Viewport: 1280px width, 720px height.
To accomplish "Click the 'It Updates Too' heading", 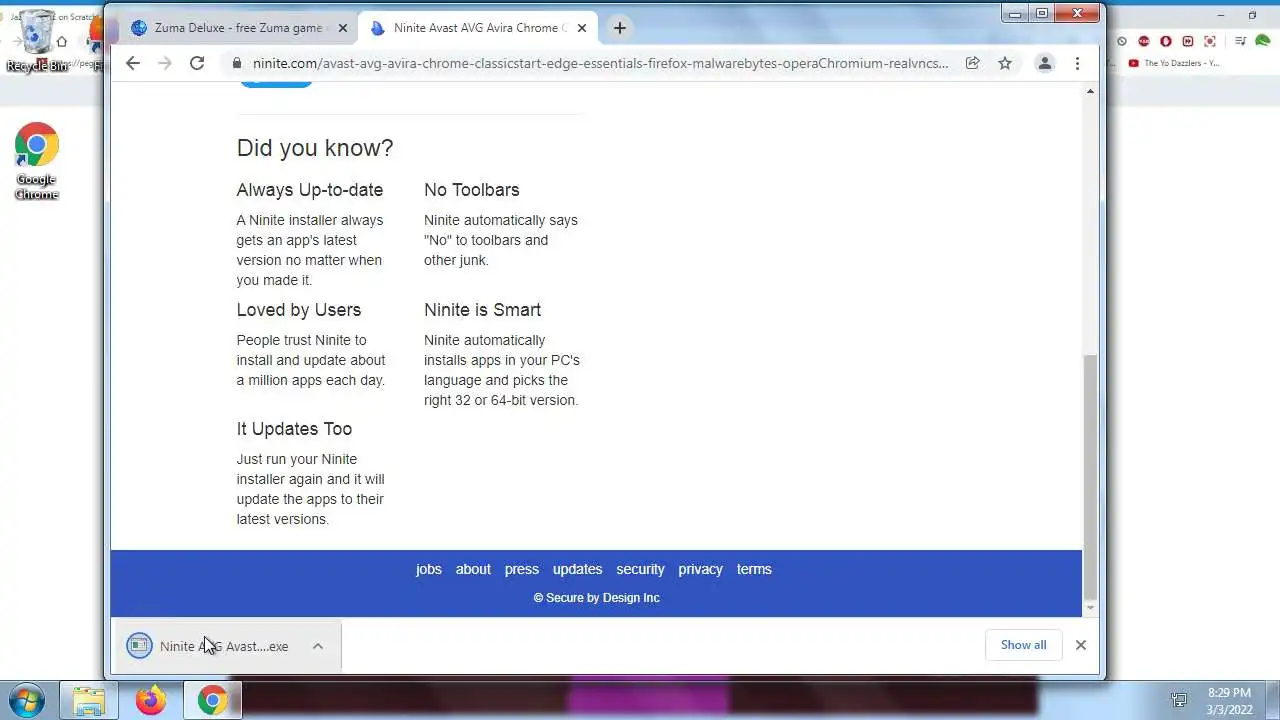I will pos(294,429).
